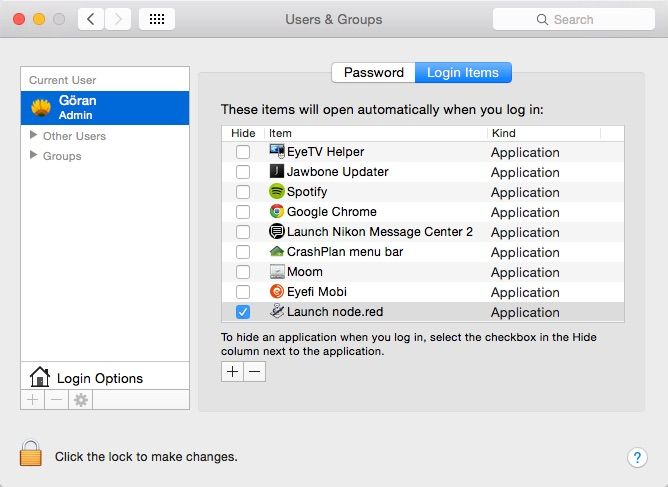This screenshot has height=487, width=668.
Task: Click in the Search field
Action: click(573, 19)
